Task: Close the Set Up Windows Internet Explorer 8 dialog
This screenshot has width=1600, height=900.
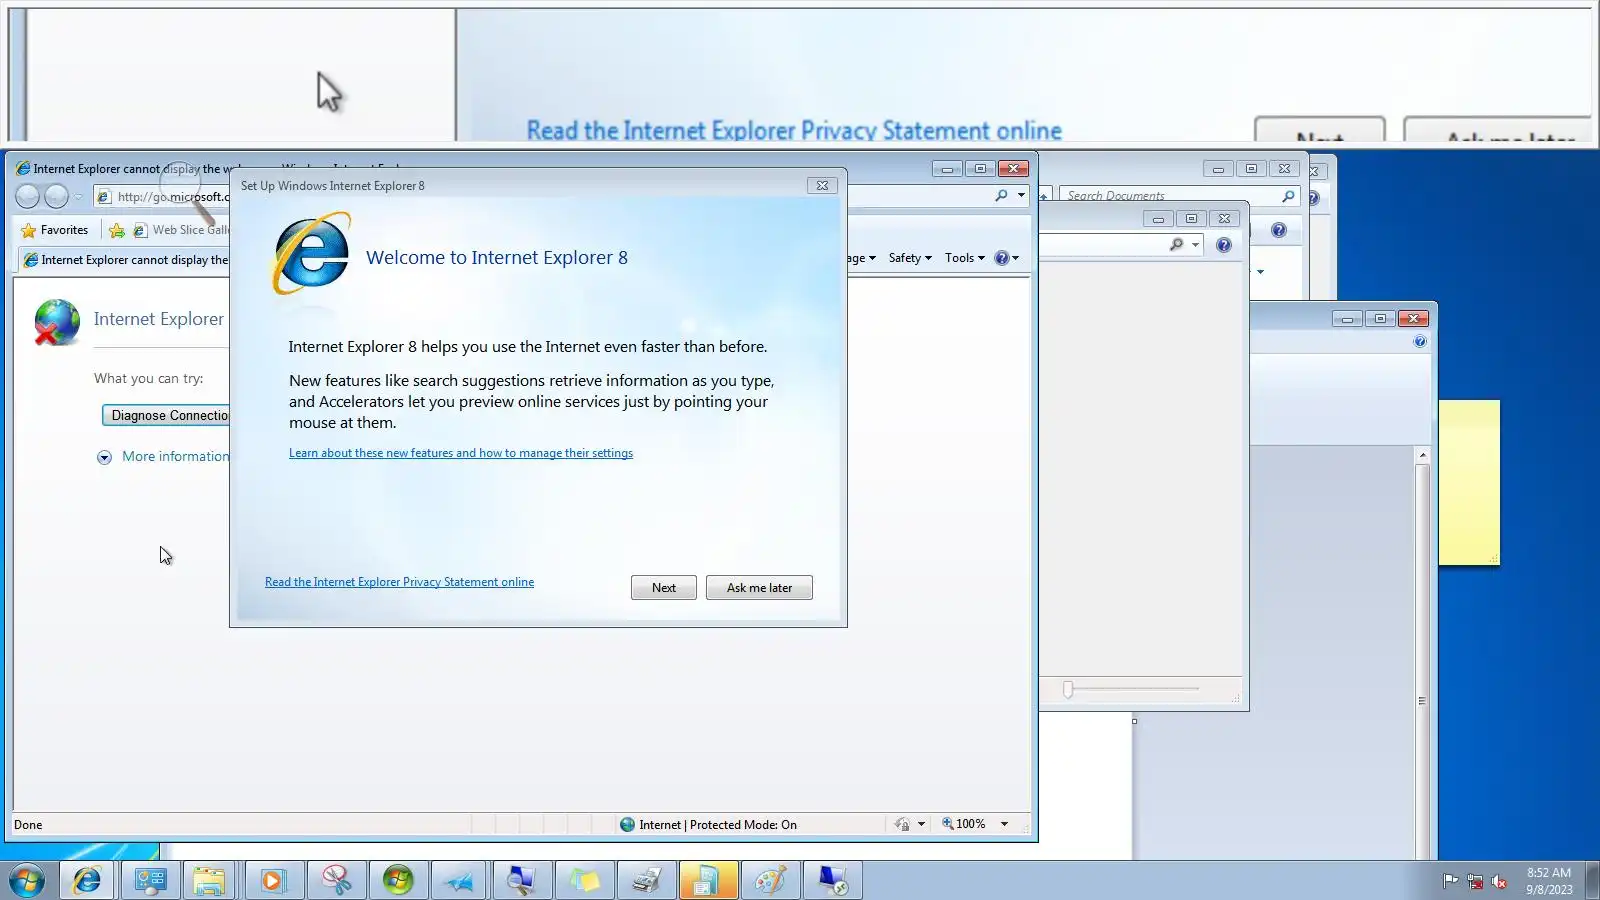Action: (822, 185)
